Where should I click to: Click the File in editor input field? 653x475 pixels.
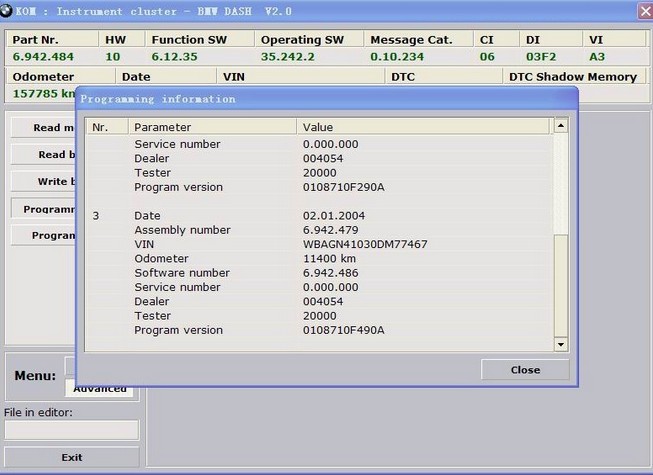(x=72, y=430)
